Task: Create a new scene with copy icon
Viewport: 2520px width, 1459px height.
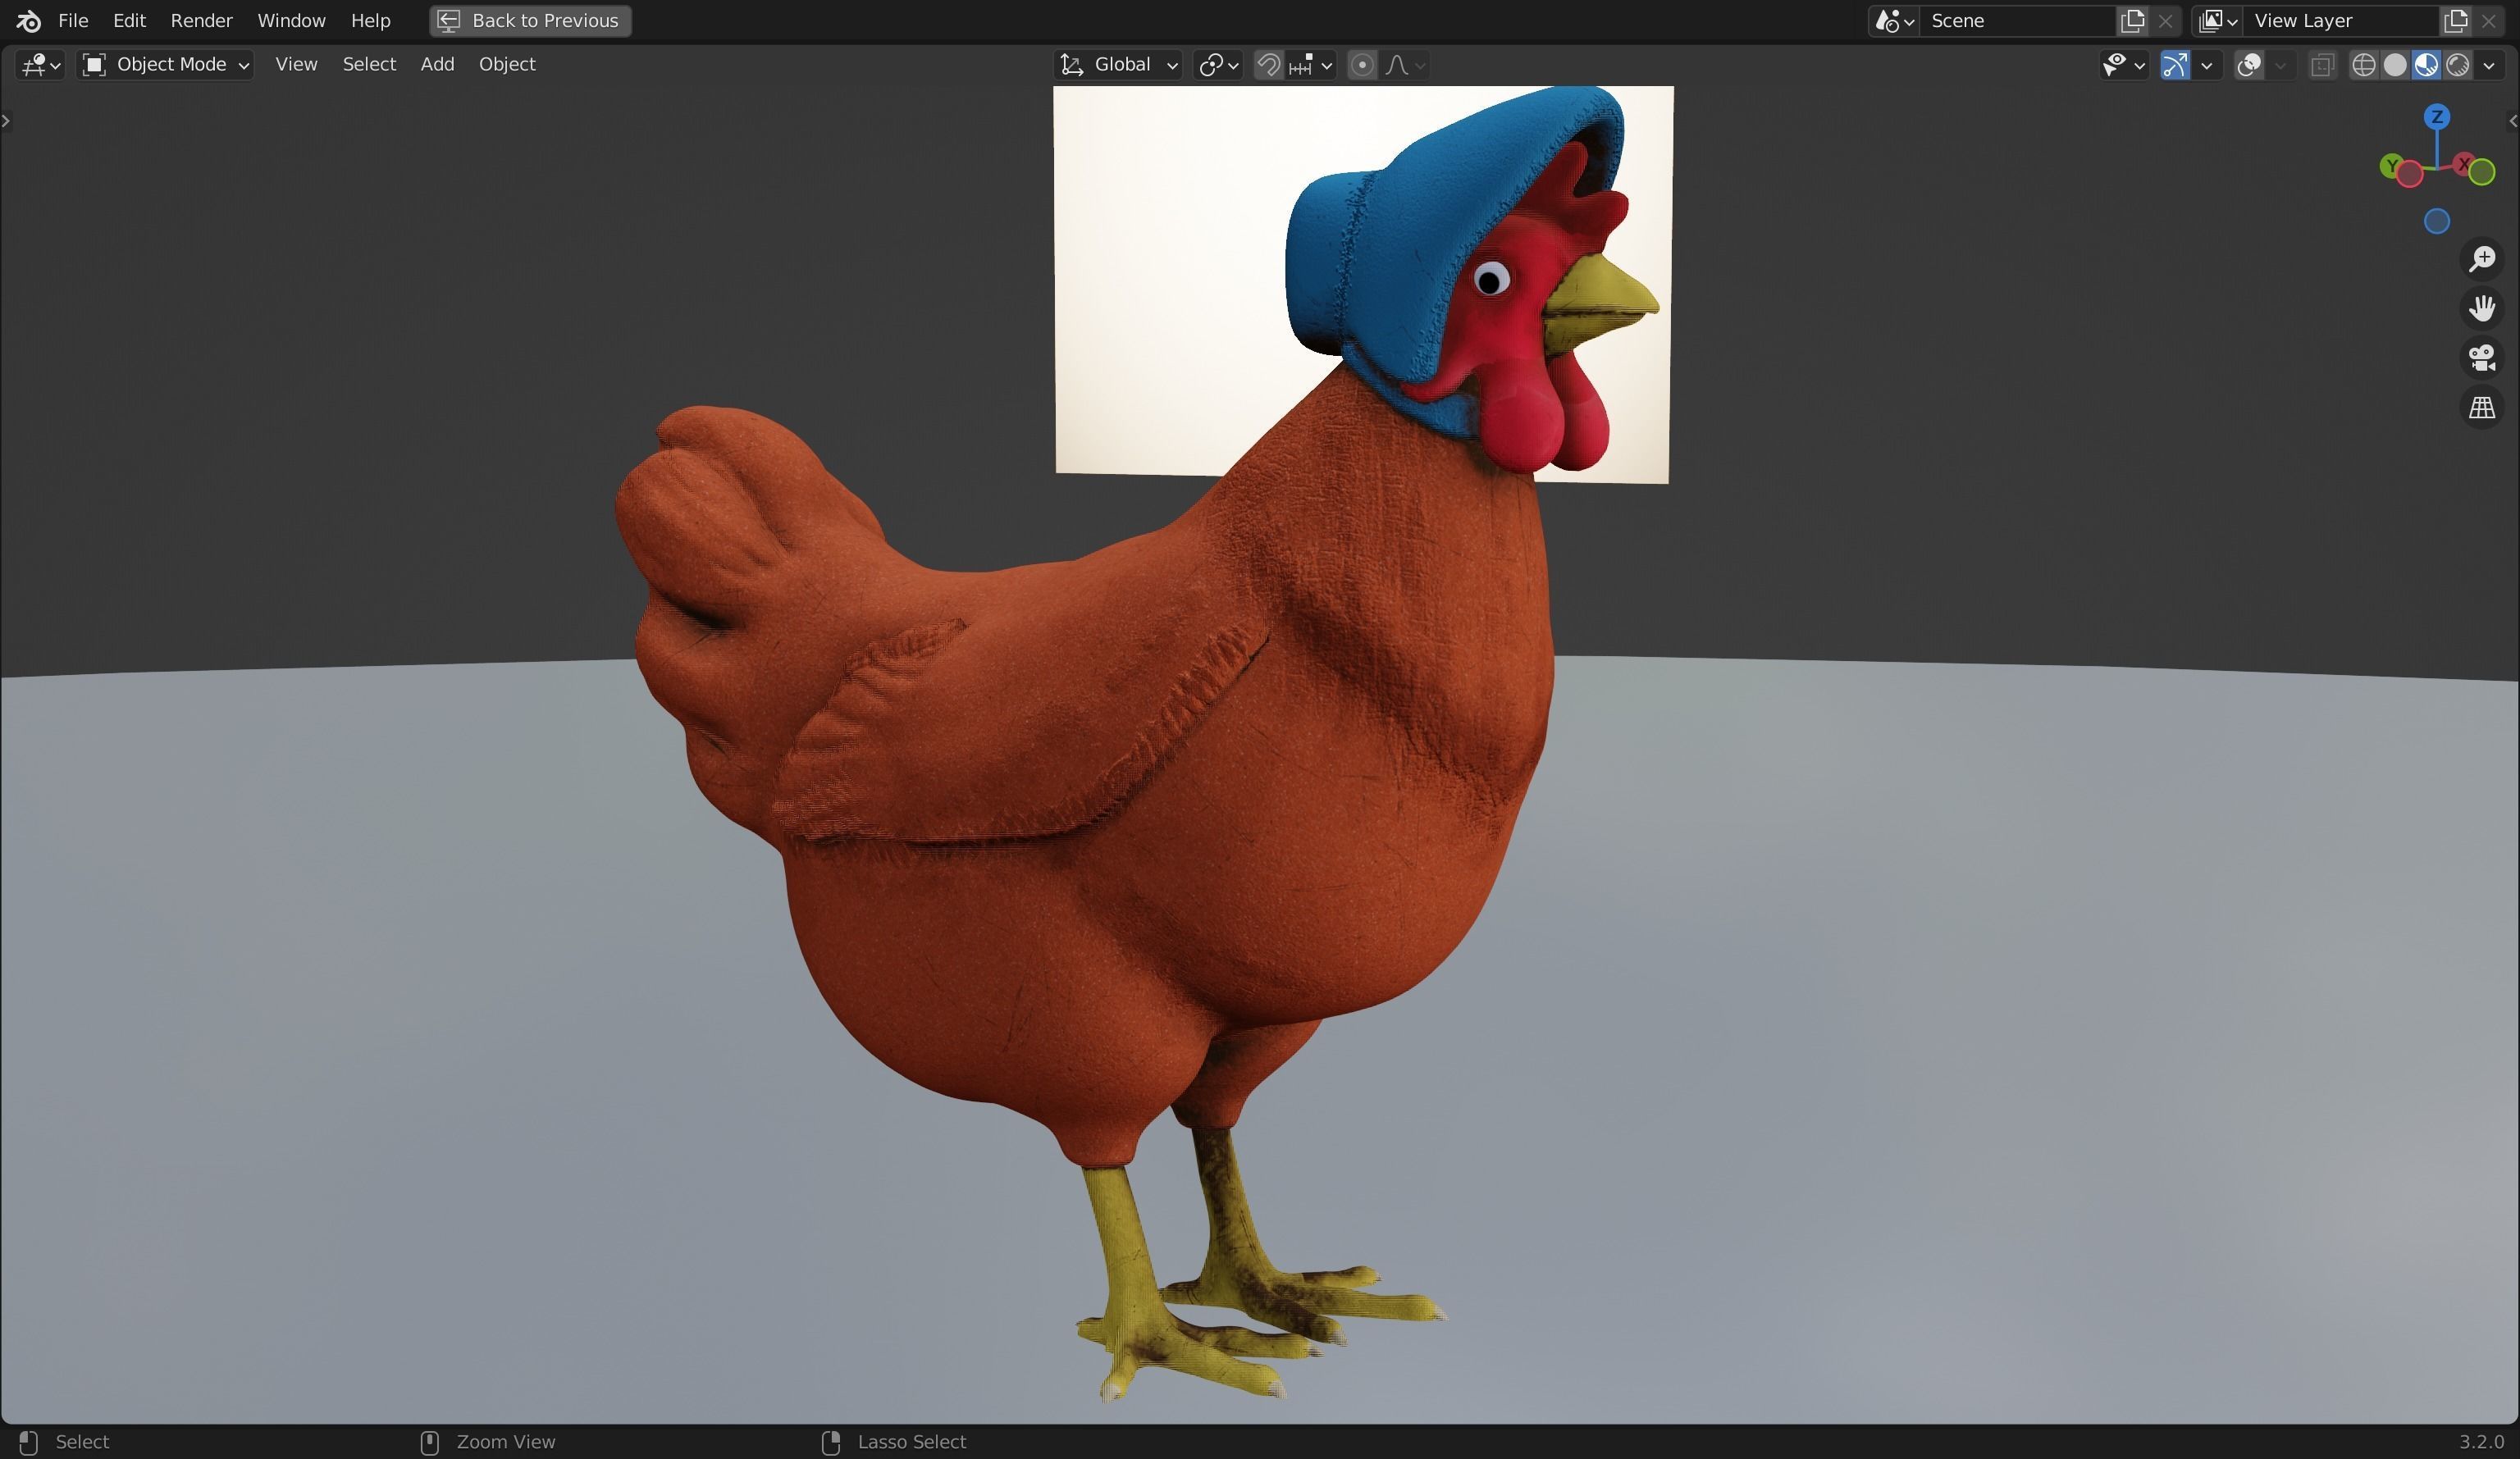Action: point(2132,21)
